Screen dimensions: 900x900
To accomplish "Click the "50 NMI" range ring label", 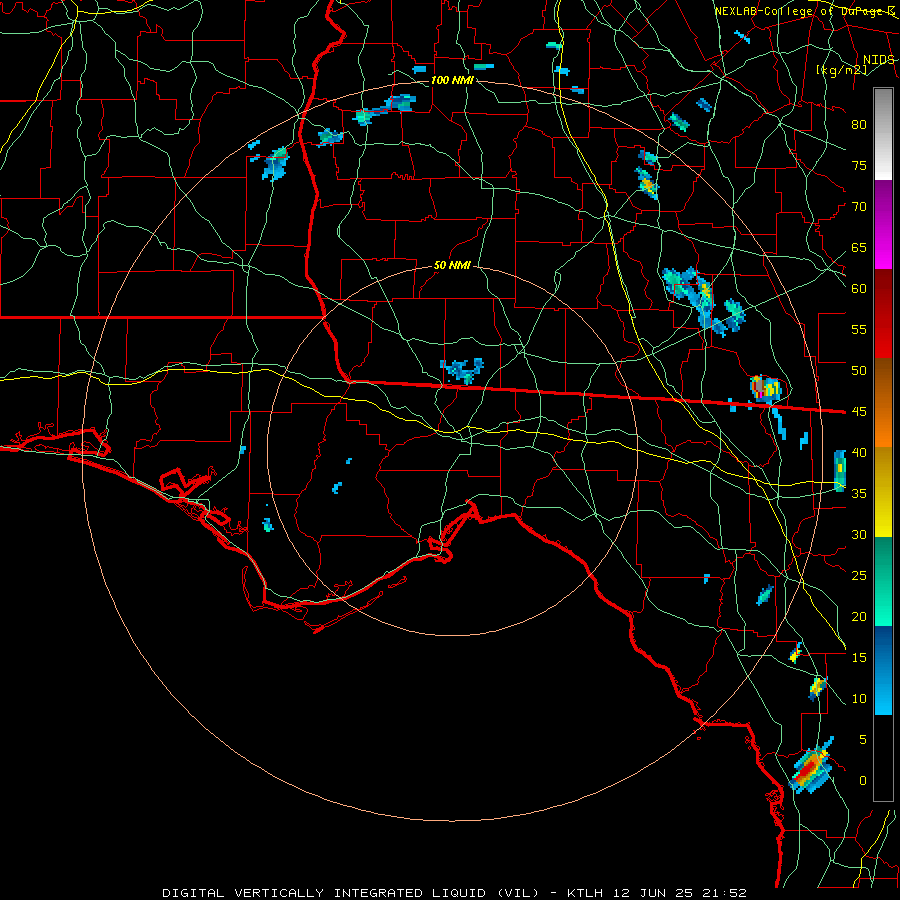I will coord(452,265).
